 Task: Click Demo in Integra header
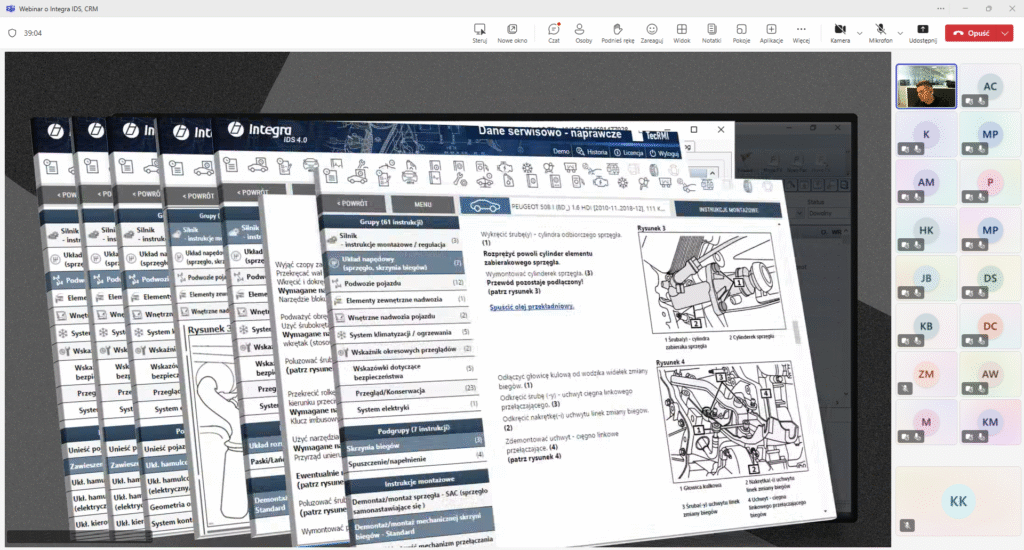561,151
